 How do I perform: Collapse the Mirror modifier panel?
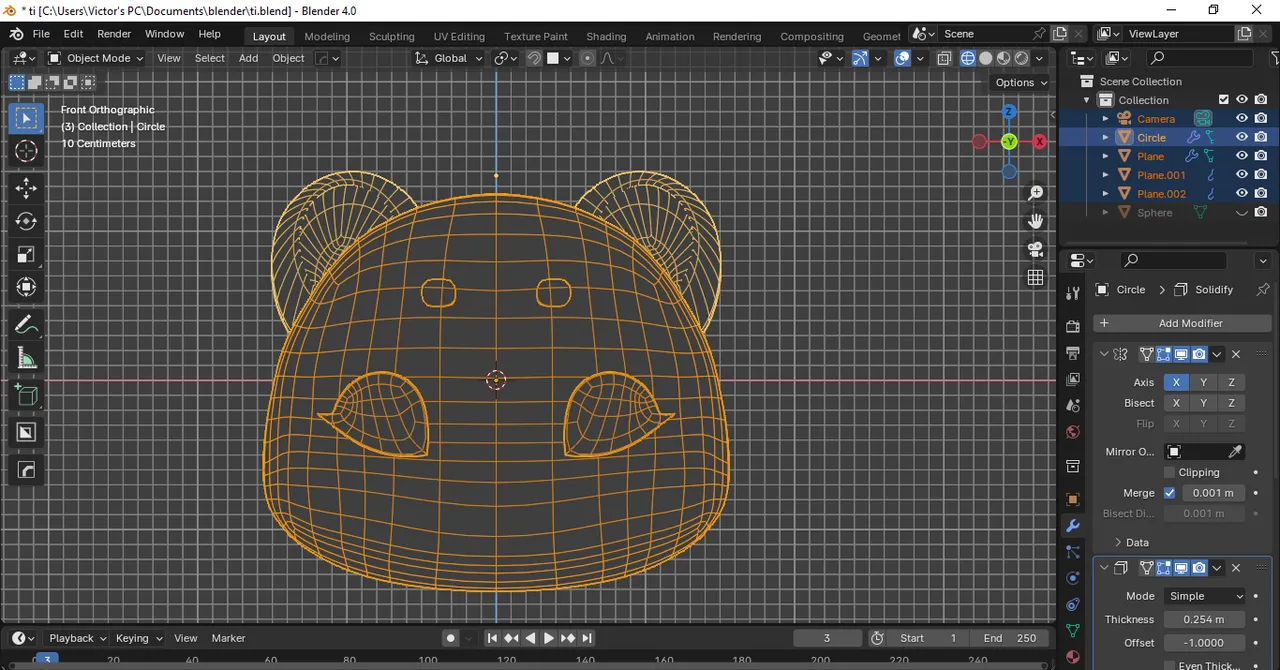click(x=1104, y=354)
